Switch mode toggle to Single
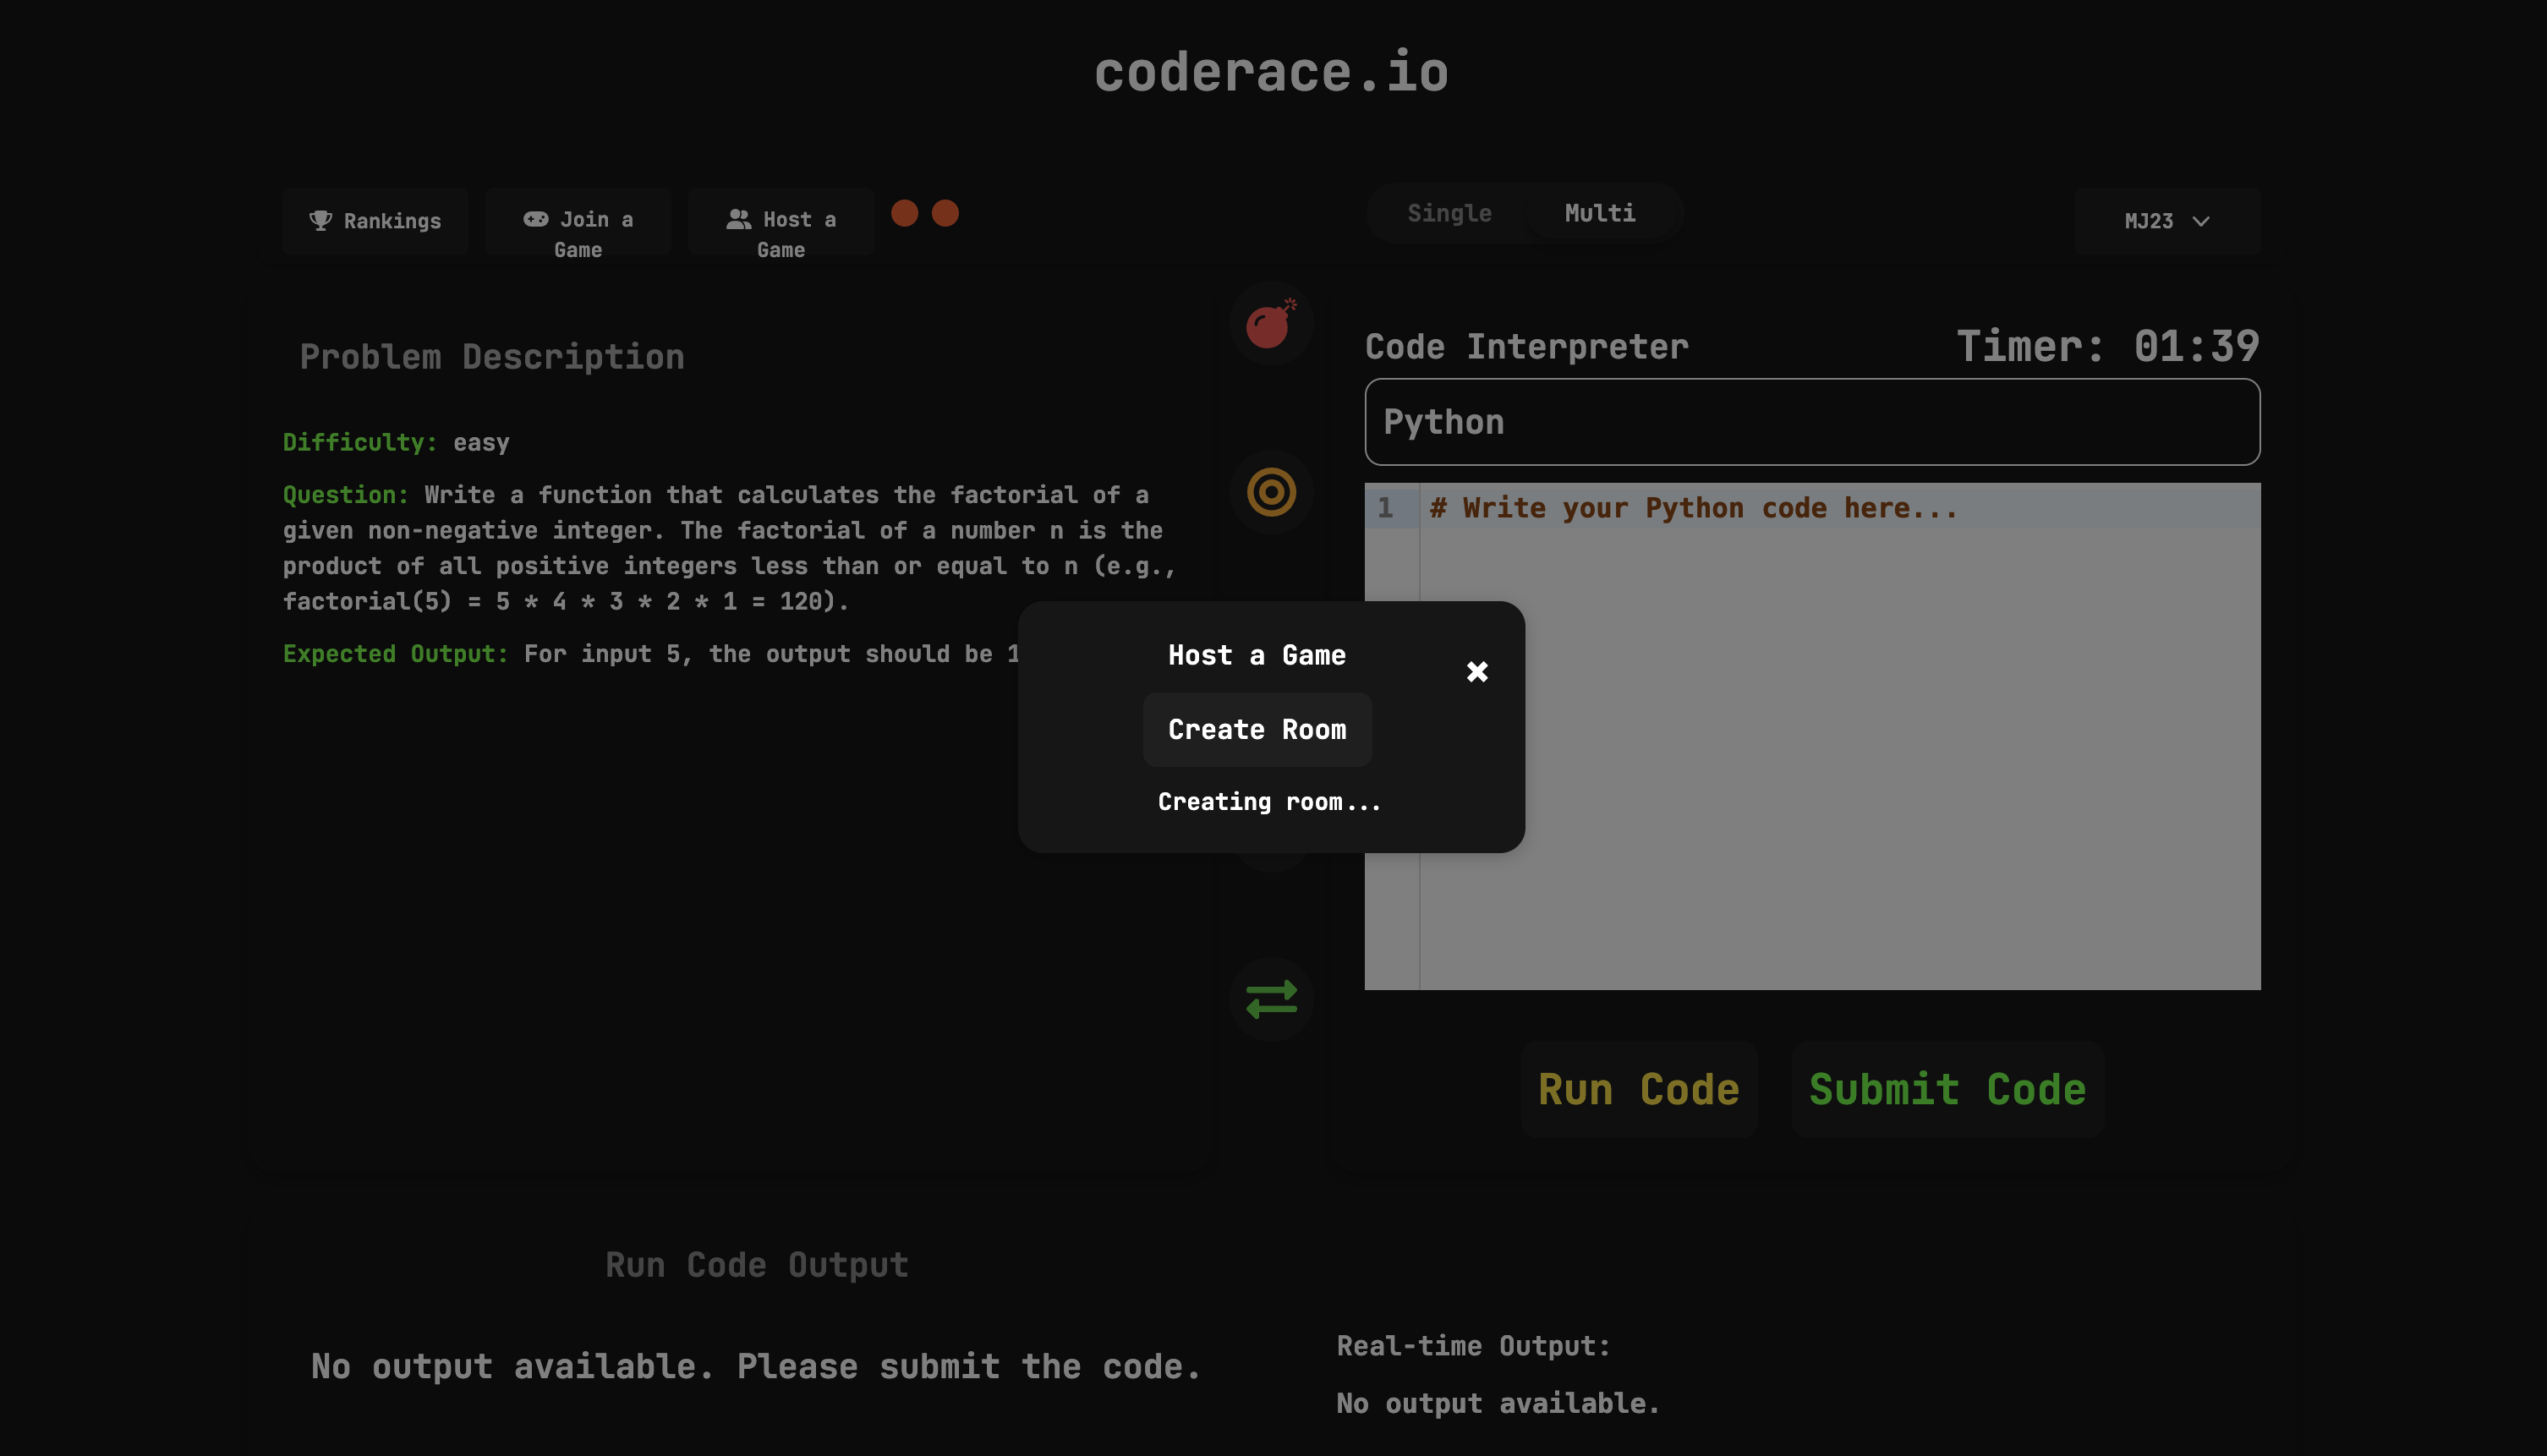 pyautogui.click(x=1448, y=213)
